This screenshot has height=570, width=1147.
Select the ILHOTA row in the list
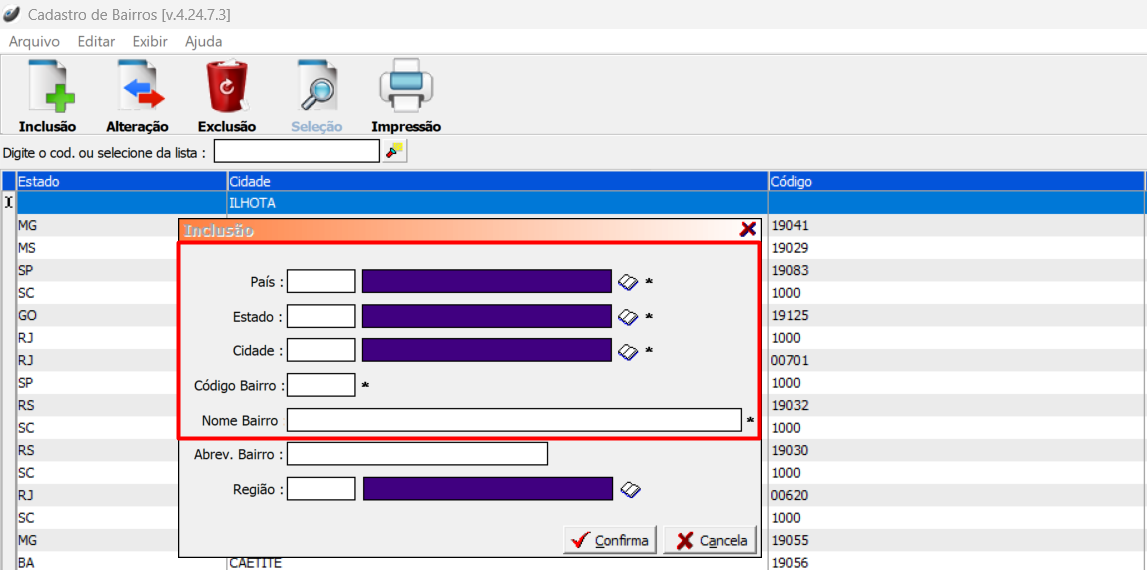coord(496,203)
